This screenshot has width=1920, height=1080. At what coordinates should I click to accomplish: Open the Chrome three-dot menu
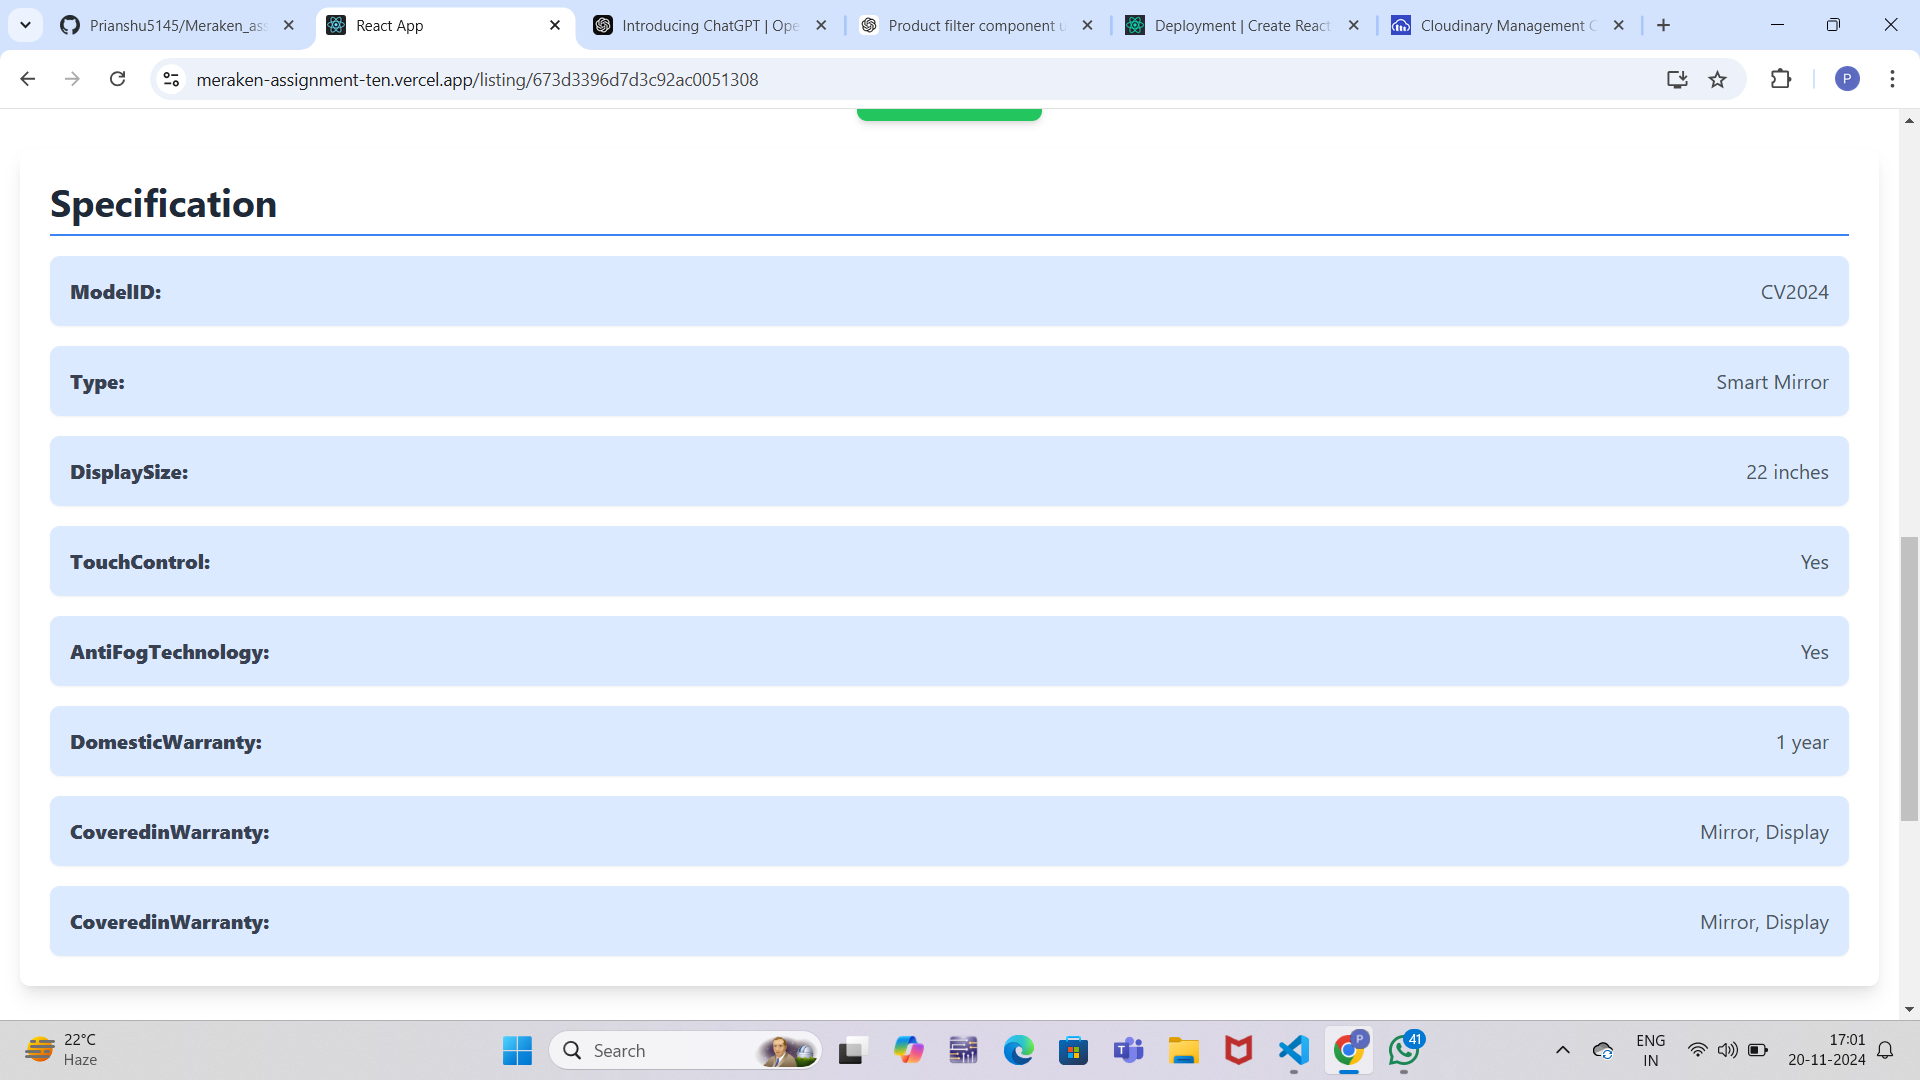[1892, 79]
